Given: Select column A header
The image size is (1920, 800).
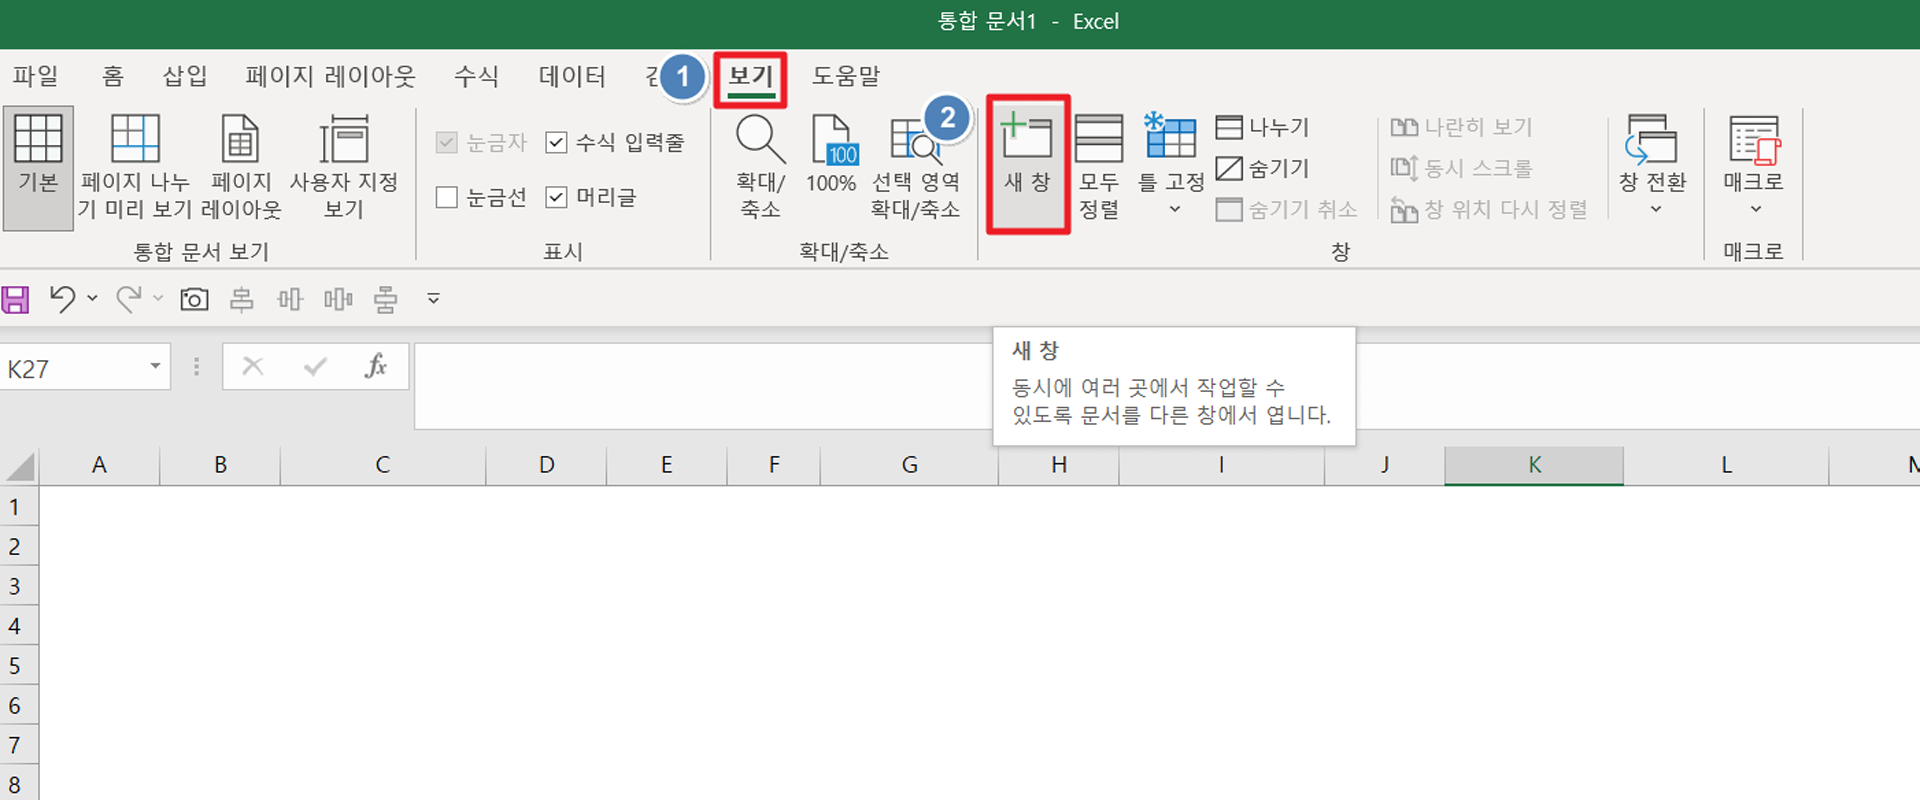Looking at the screenshot, I should click(99, 465).
